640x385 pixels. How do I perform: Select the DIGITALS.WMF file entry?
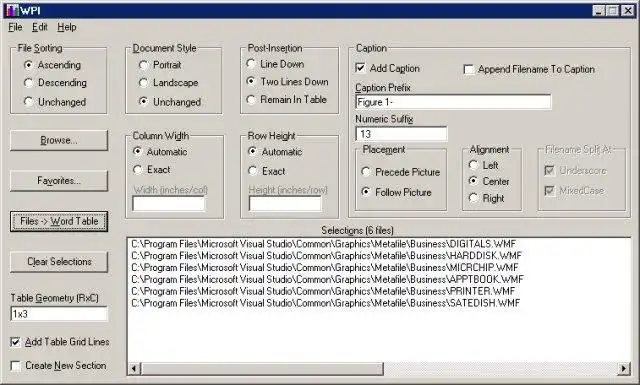coord(324,244)
